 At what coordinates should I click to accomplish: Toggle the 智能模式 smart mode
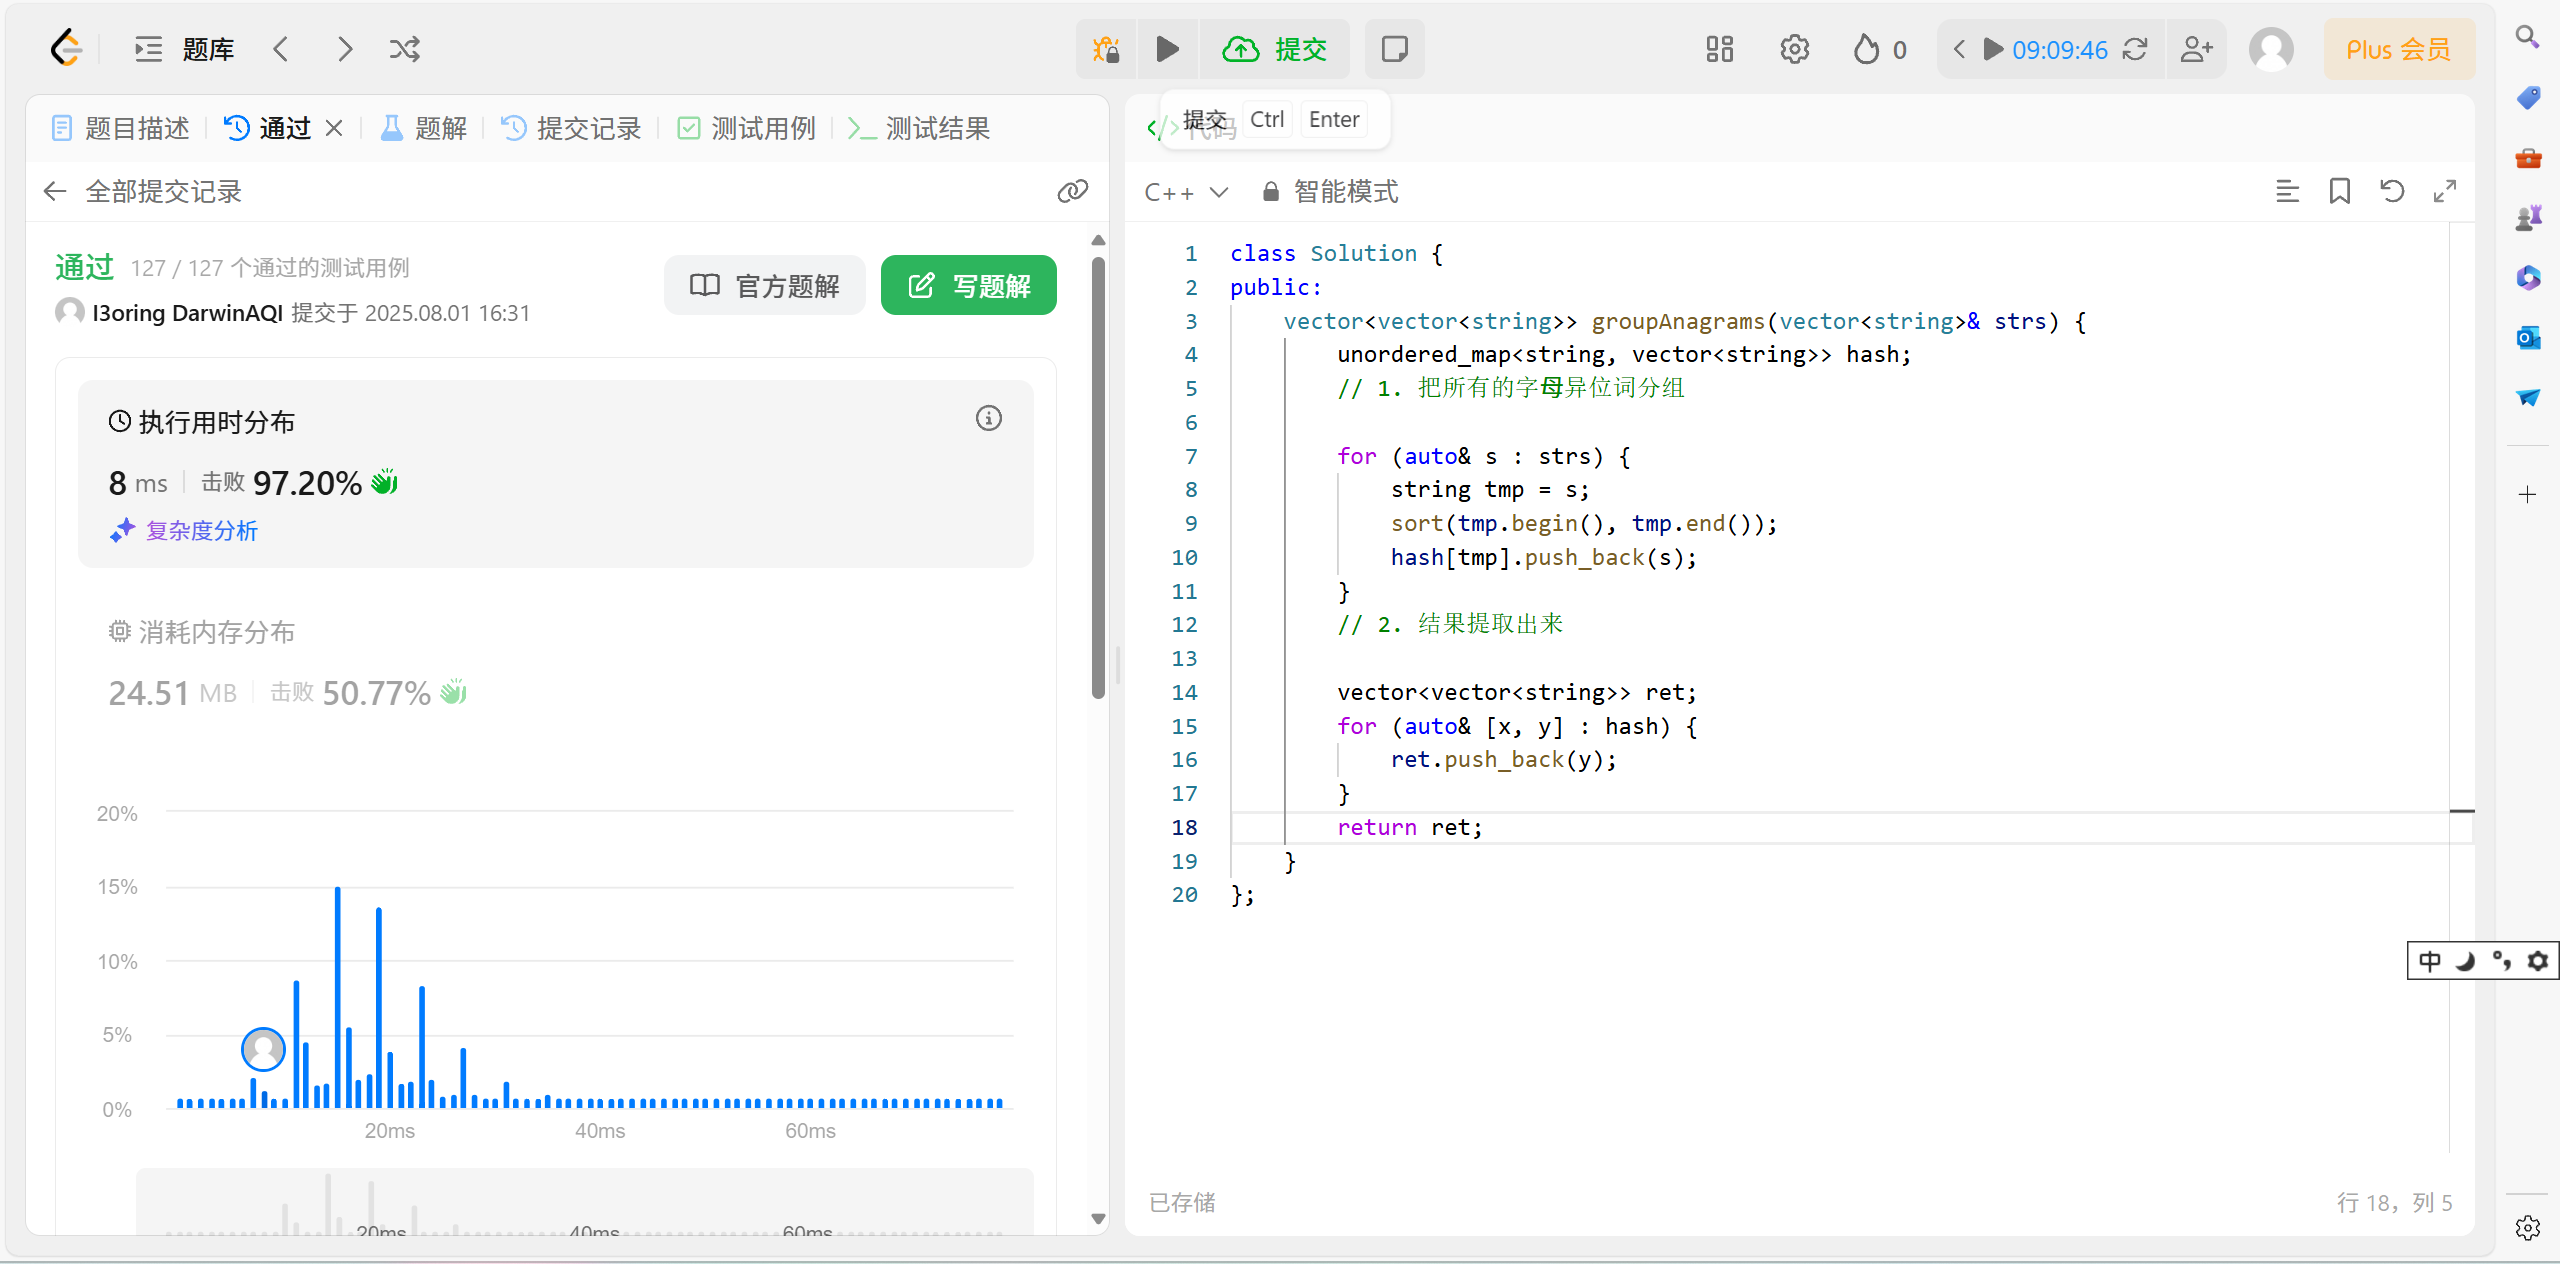[x=1330, y=191]
